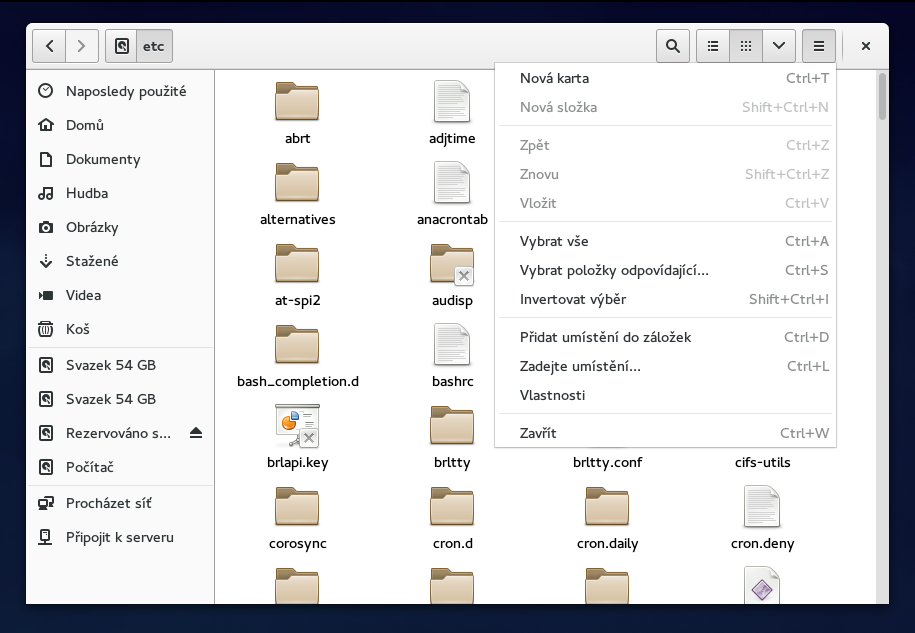The height and width of the screenshot is (633, 915).
Task: Open Vlastnosti from the menu
Action: coord(551,395)
